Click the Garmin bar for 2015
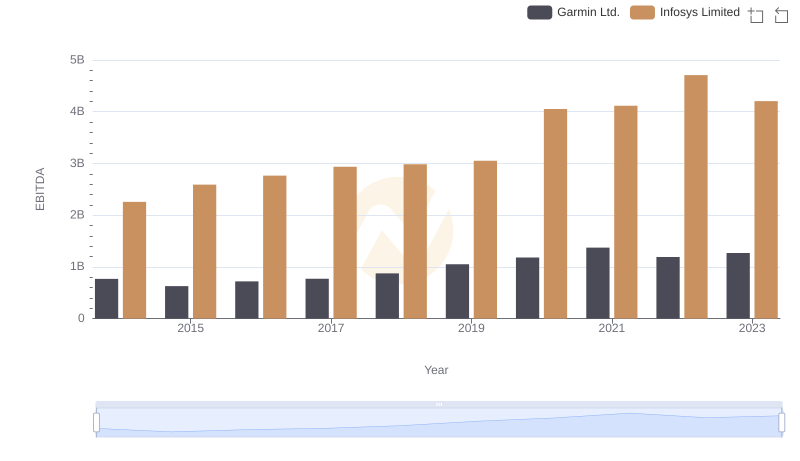800x461 pixels. coord(177,302)
